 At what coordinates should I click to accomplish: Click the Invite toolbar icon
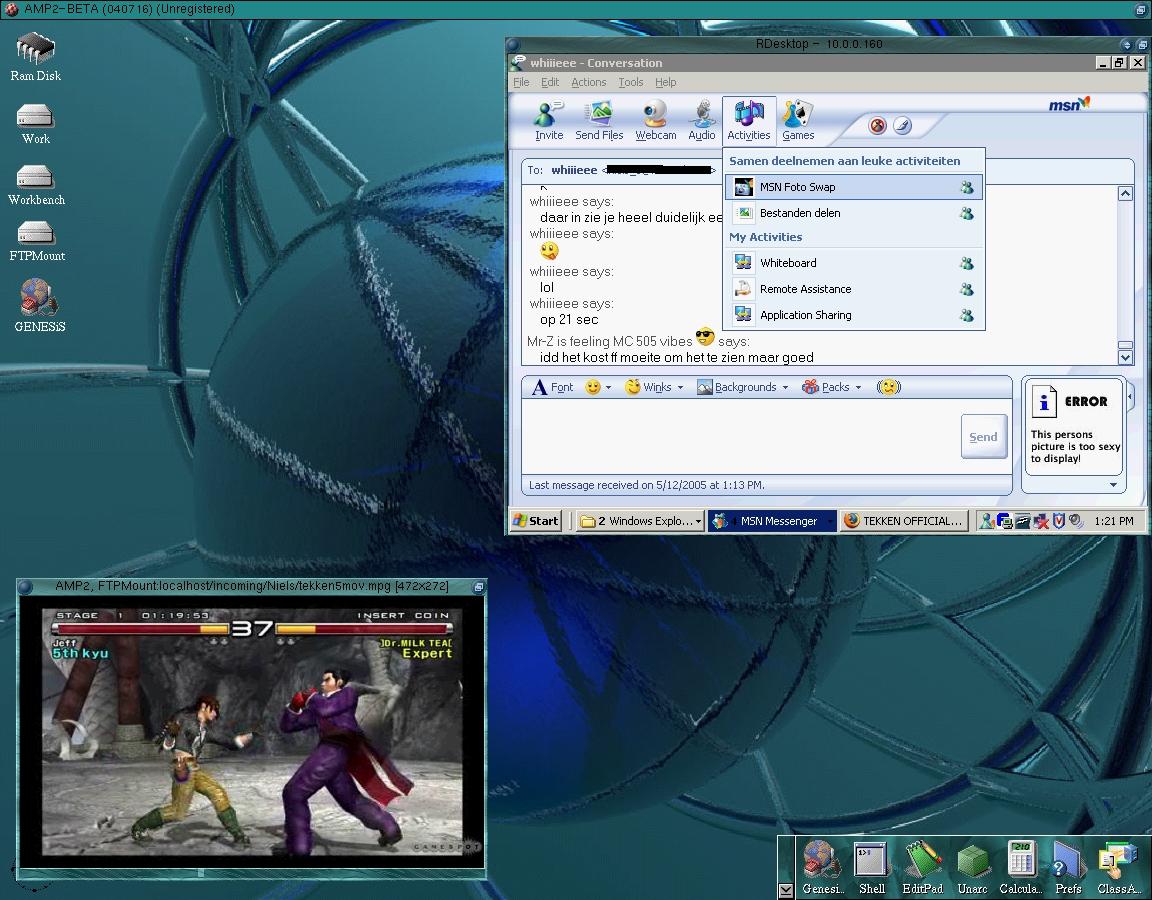pyautogui.click(x=549, y=120)
